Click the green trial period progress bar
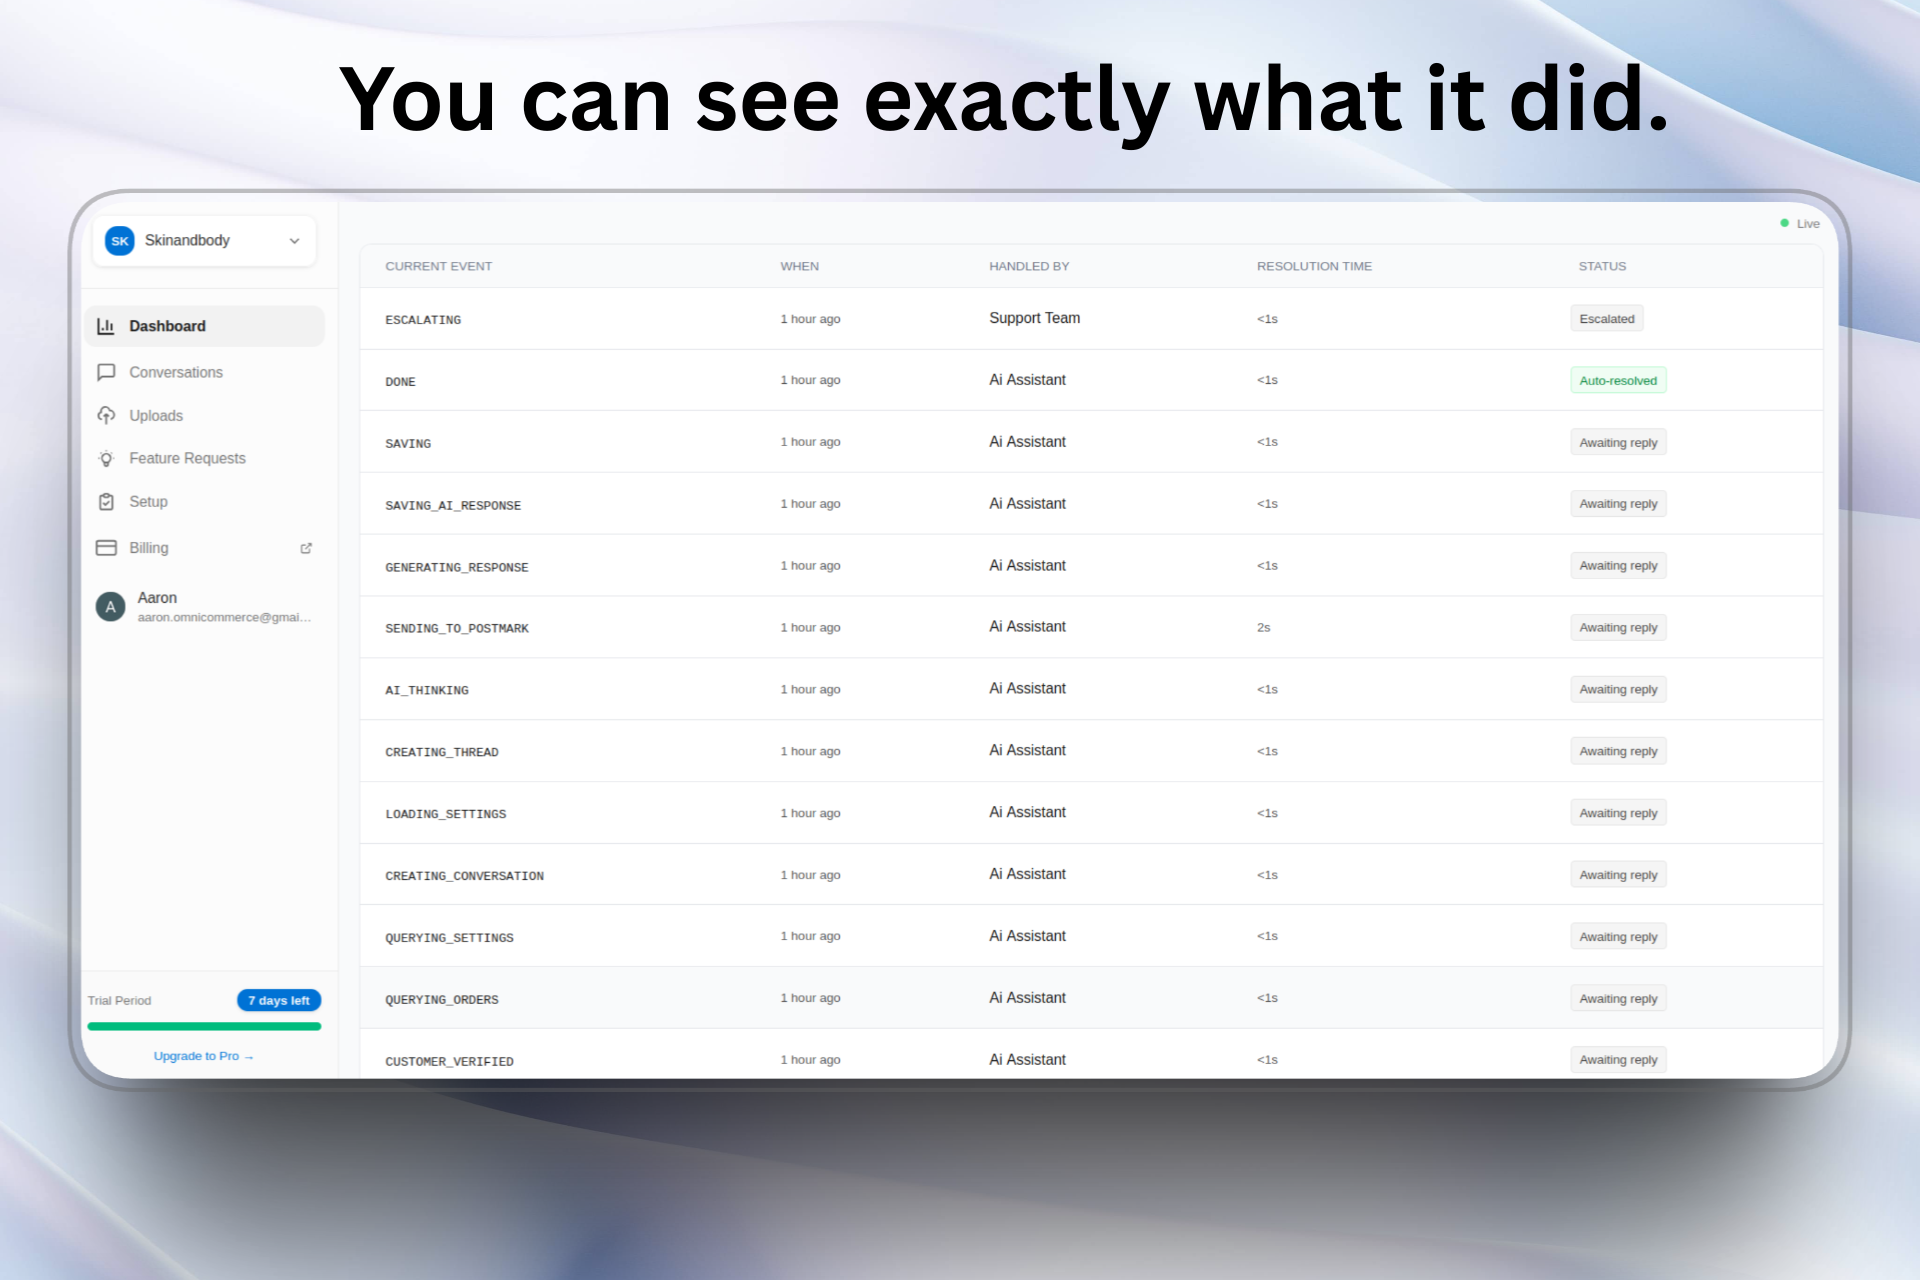Viewport: 1920px width, 1280px height. click(204, 1026)
